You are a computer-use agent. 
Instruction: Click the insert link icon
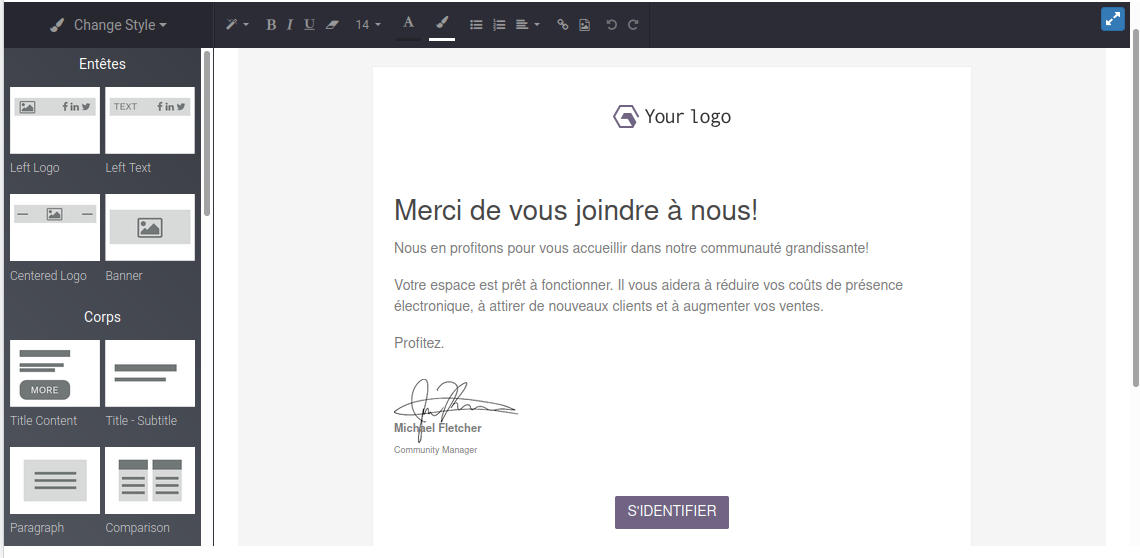[563, 25]
